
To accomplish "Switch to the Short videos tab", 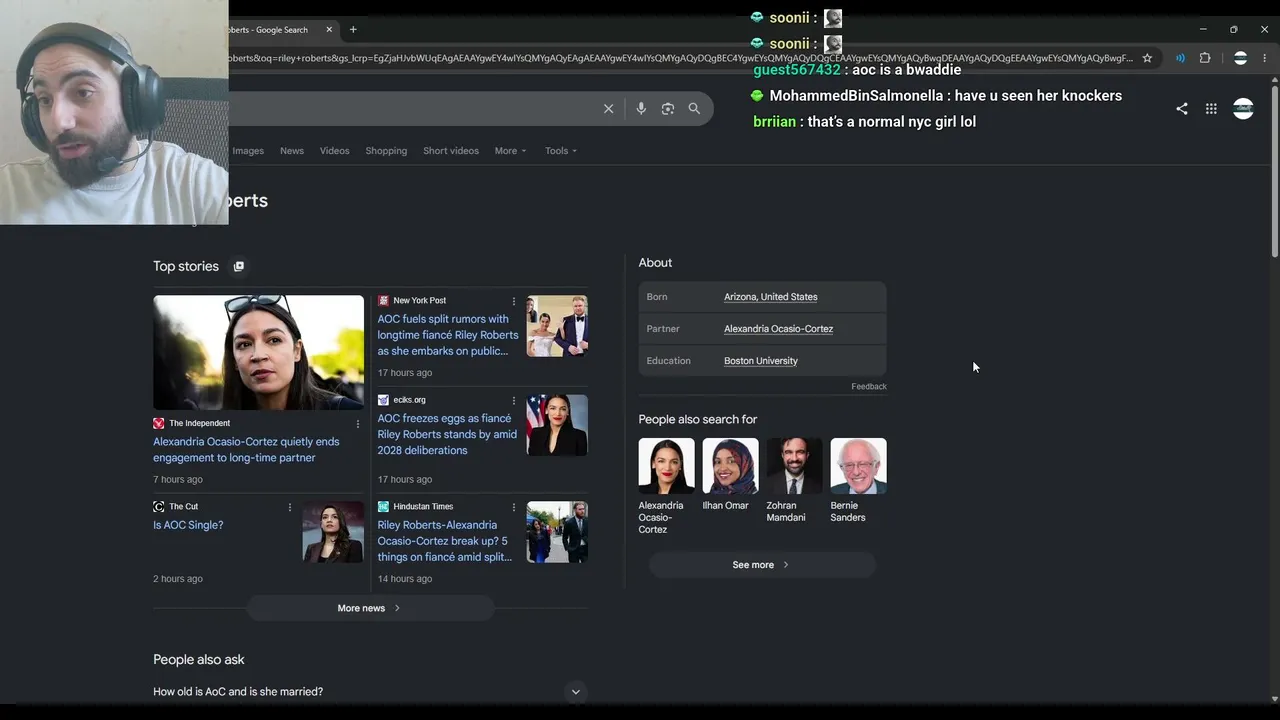I will point(451,151).
